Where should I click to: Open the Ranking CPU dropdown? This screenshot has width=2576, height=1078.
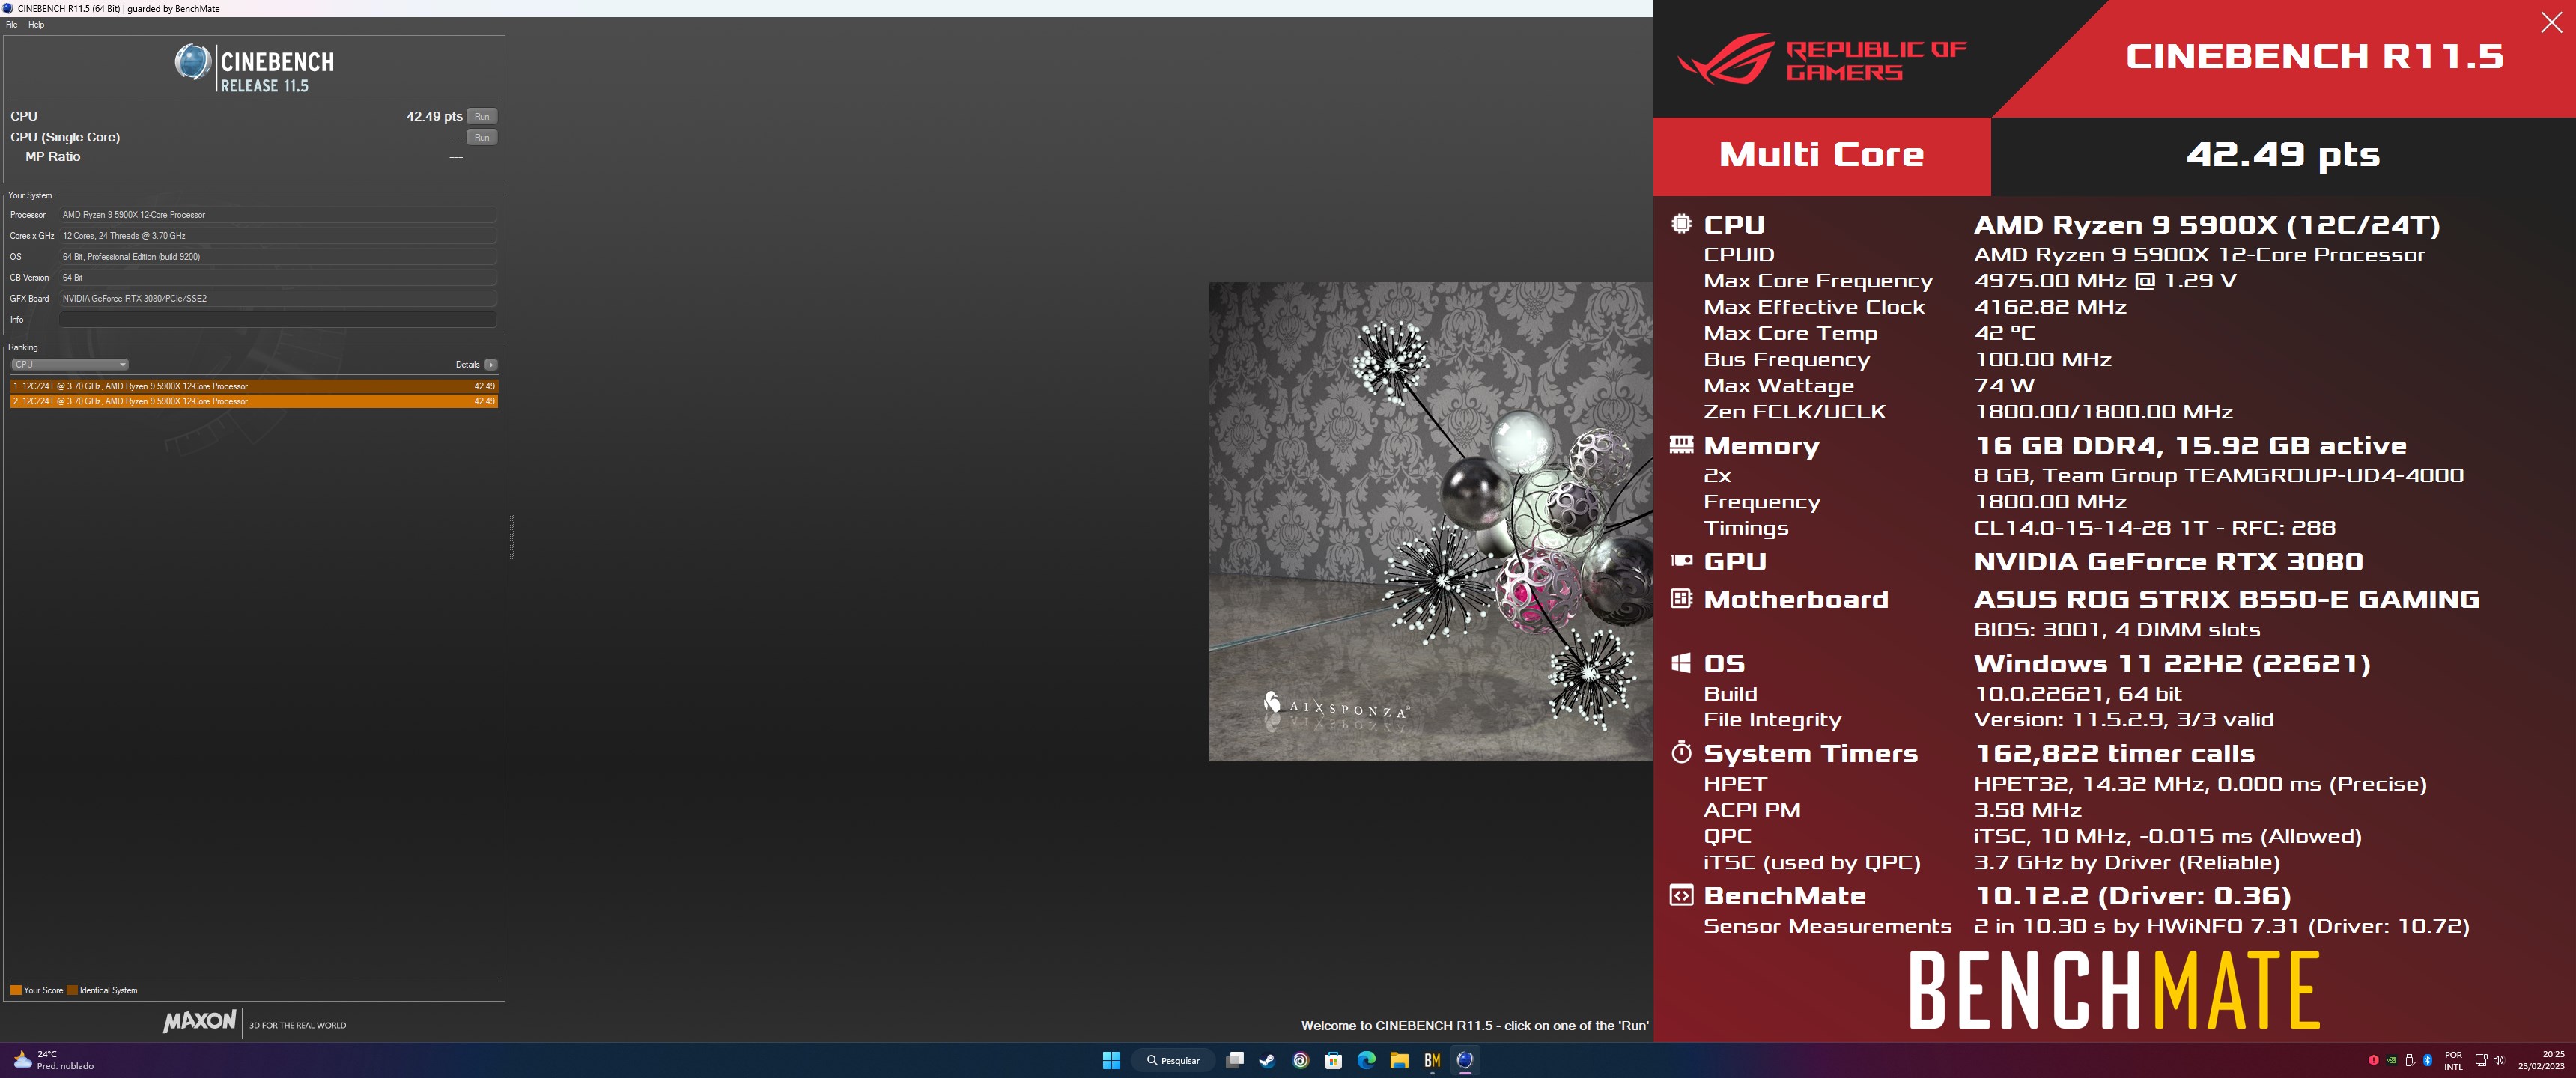tap(70, 364)
